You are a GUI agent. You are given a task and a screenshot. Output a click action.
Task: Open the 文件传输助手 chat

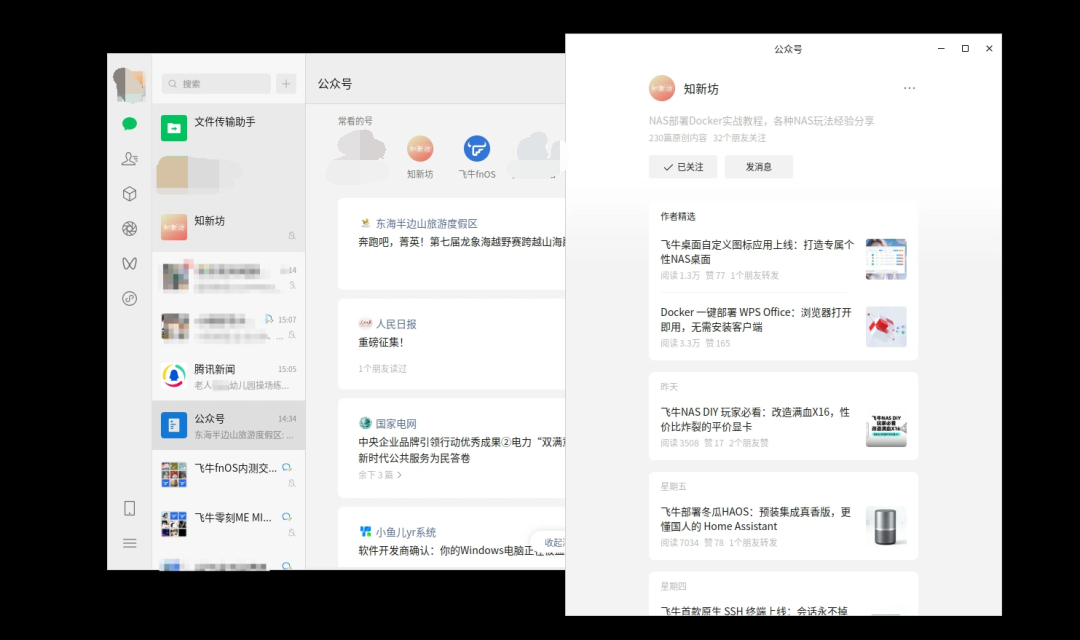[229, 128]
